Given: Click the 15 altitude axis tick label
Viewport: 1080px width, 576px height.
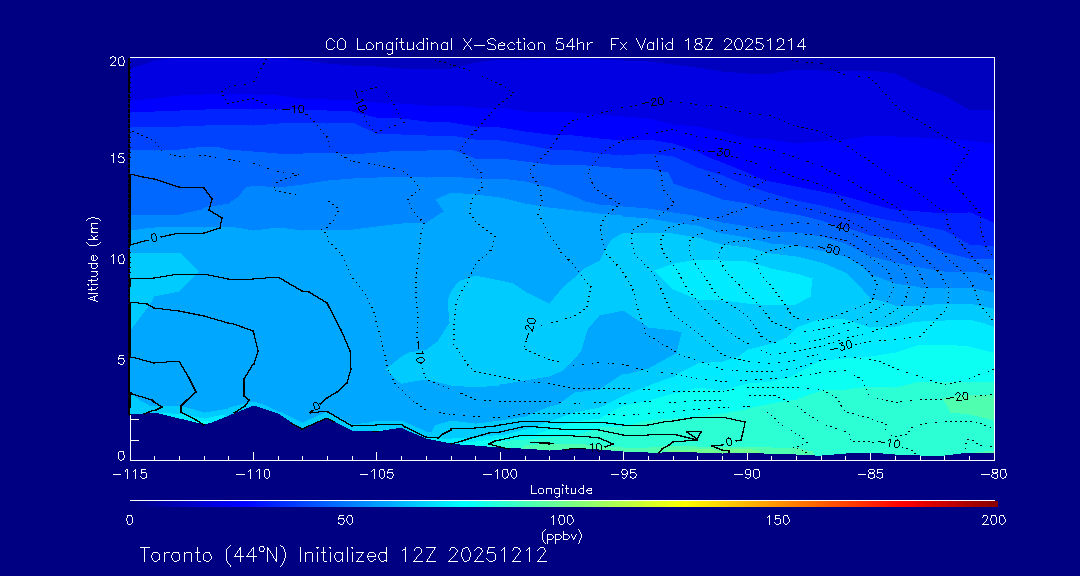Looking at the screenshot, I should 118,158.
